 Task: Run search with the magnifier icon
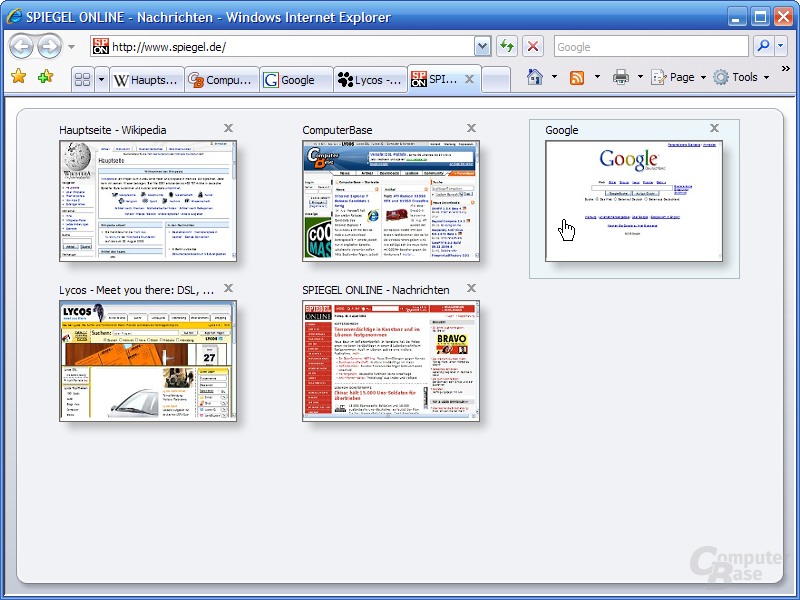click(763, 46)
